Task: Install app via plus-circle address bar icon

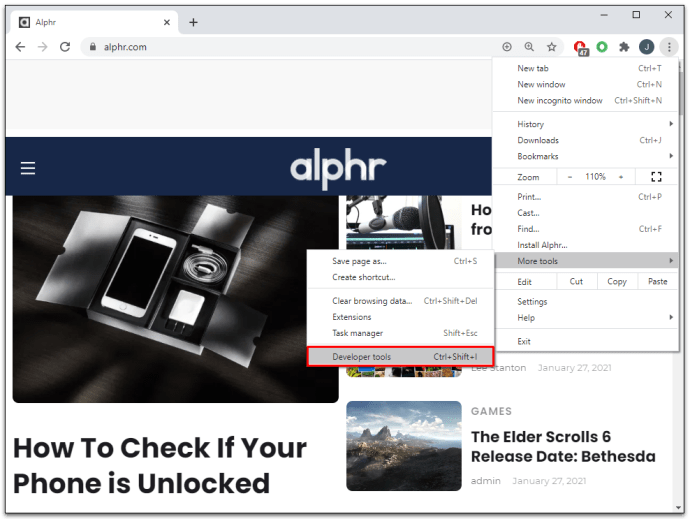Action: 507,47
